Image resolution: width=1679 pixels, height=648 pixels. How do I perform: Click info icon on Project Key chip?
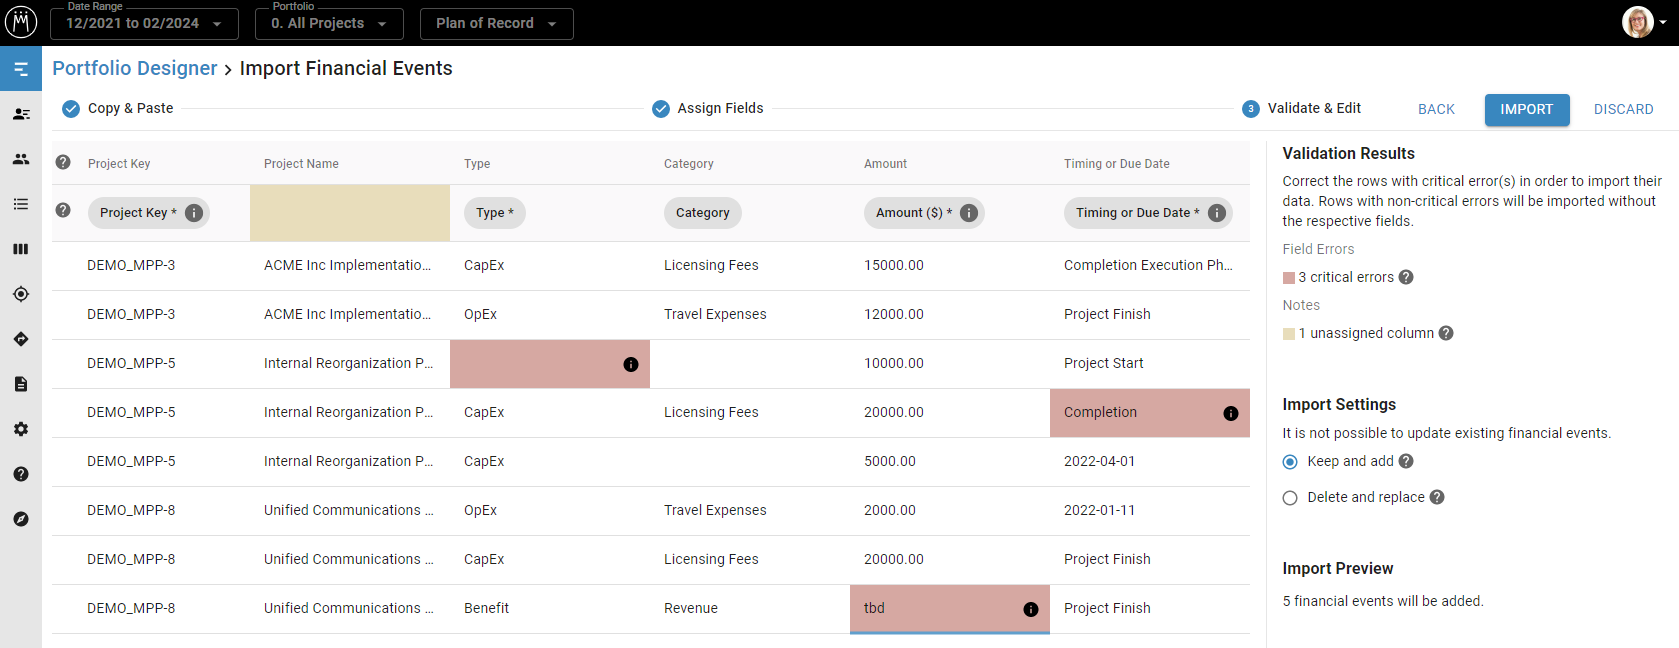coord(194,213)
